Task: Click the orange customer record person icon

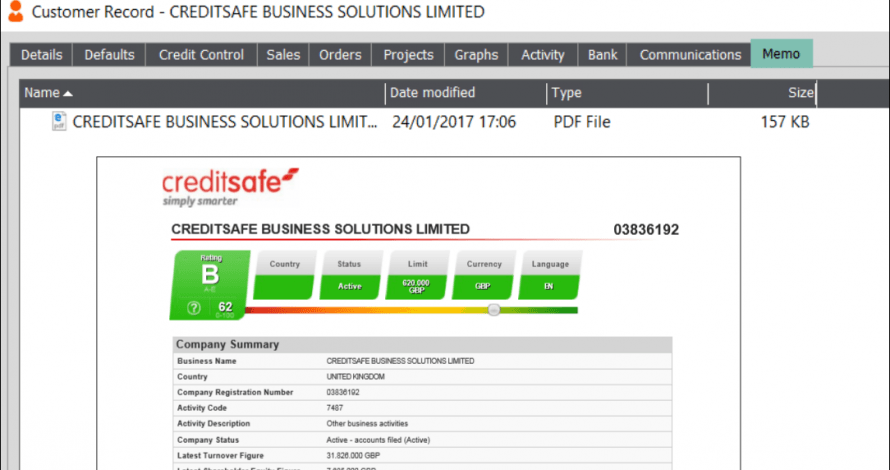Action: (x=15, y=12)
